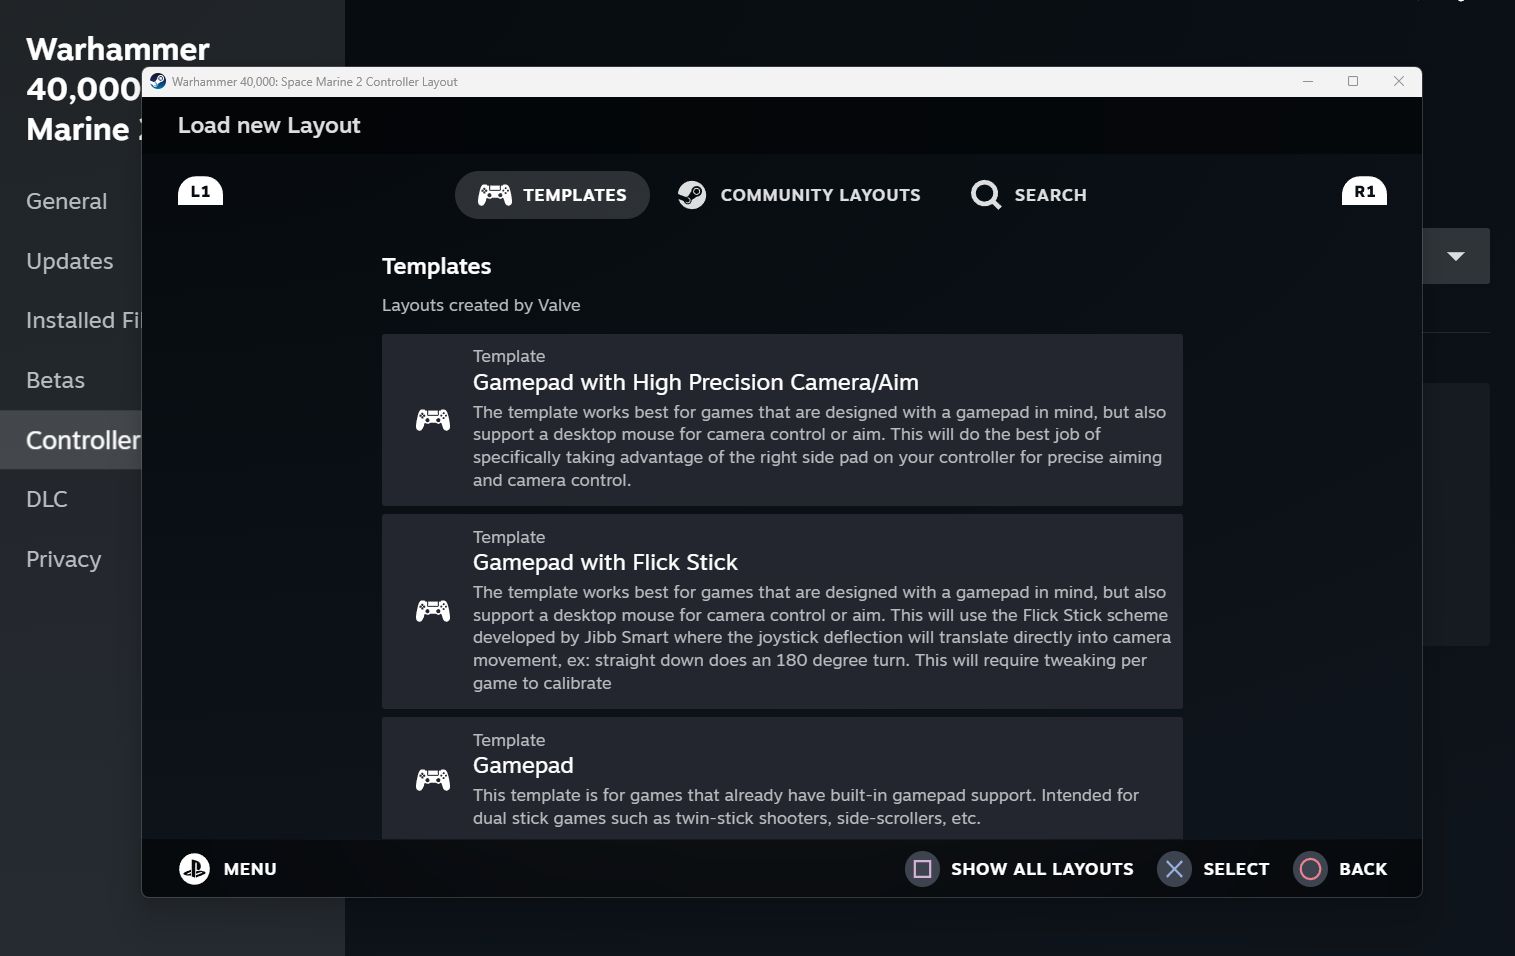Image resolution: width=1515 pixels, height=956 pixels.
Task: Open General in the properties sidebar
Action: click(x=66, y=201)
